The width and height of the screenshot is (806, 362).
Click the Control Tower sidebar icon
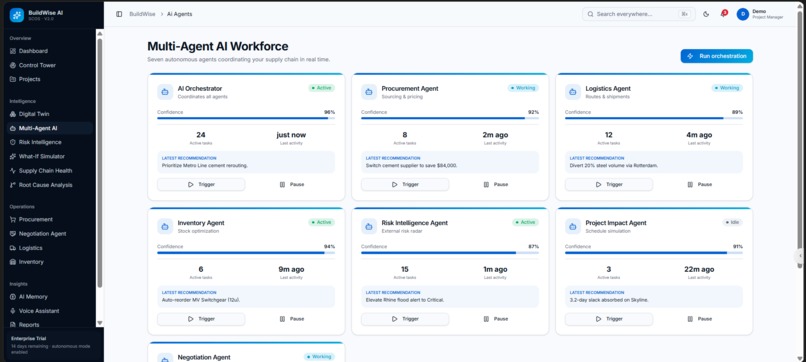pyautogui.click(x=13, y=65)
